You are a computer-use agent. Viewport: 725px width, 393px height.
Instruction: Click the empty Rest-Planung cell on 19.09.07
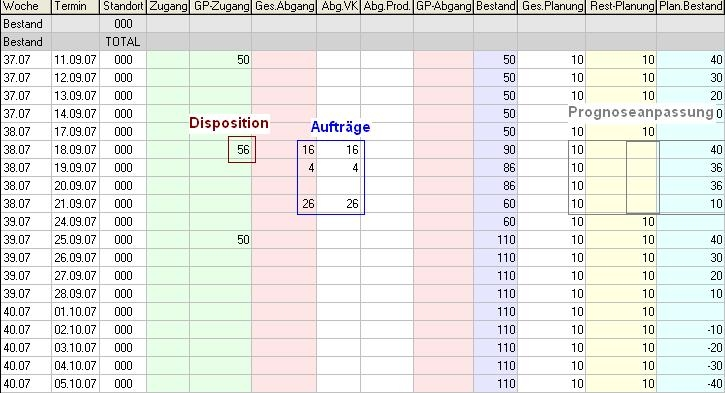621,168
